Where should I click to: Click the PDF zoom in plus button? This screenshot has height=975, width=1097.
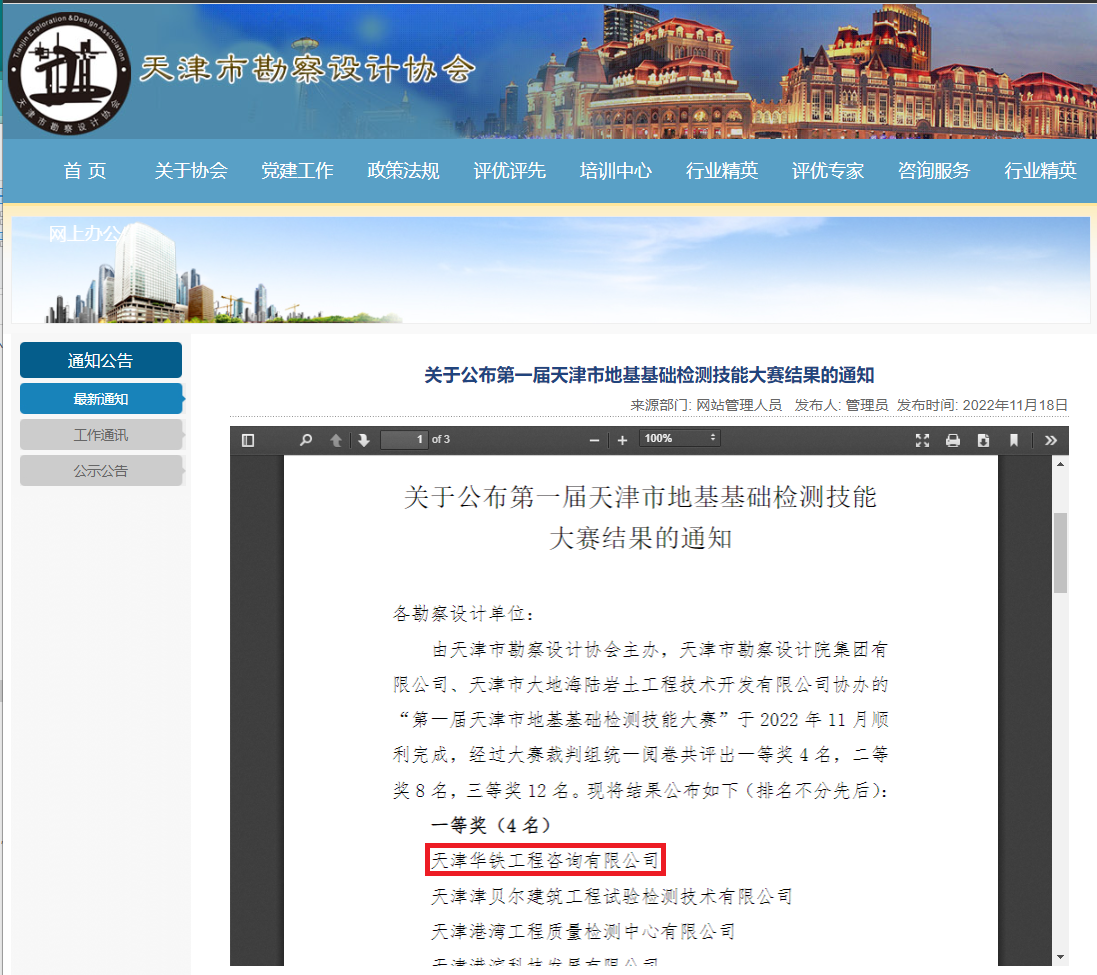(x=622, y=440)
